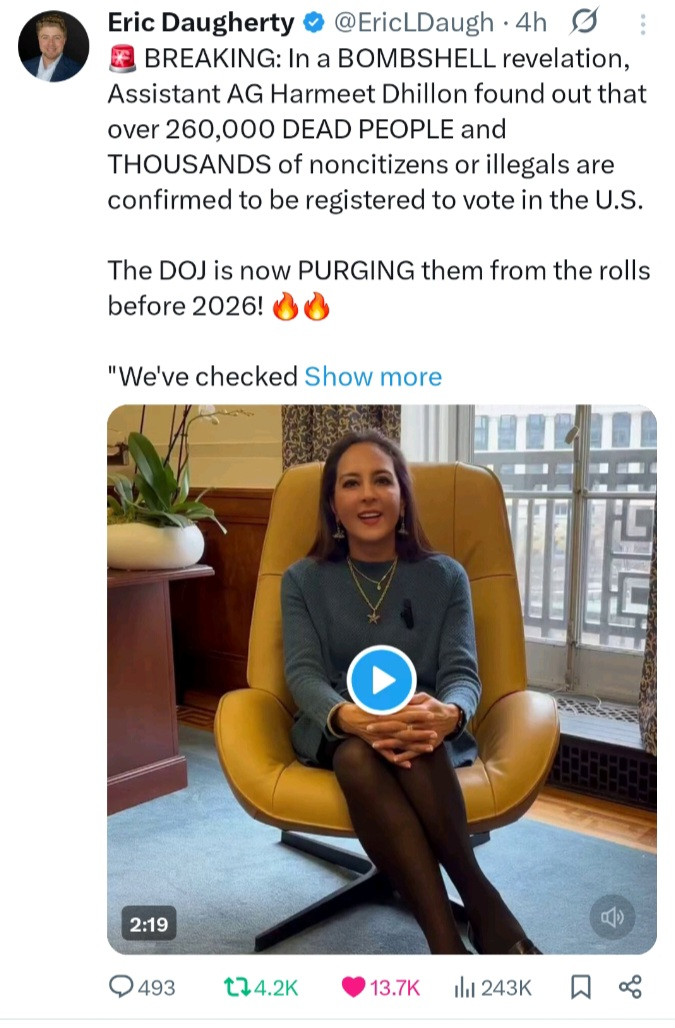Click the 2:19 video duration badge
The width and height of the screenshot is (675, 1028).
point(148,925)
